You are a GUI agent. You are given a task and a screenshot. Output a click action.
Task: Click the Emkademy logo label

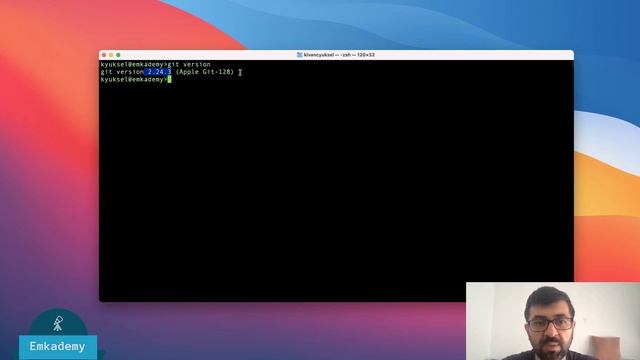(58, 347)
